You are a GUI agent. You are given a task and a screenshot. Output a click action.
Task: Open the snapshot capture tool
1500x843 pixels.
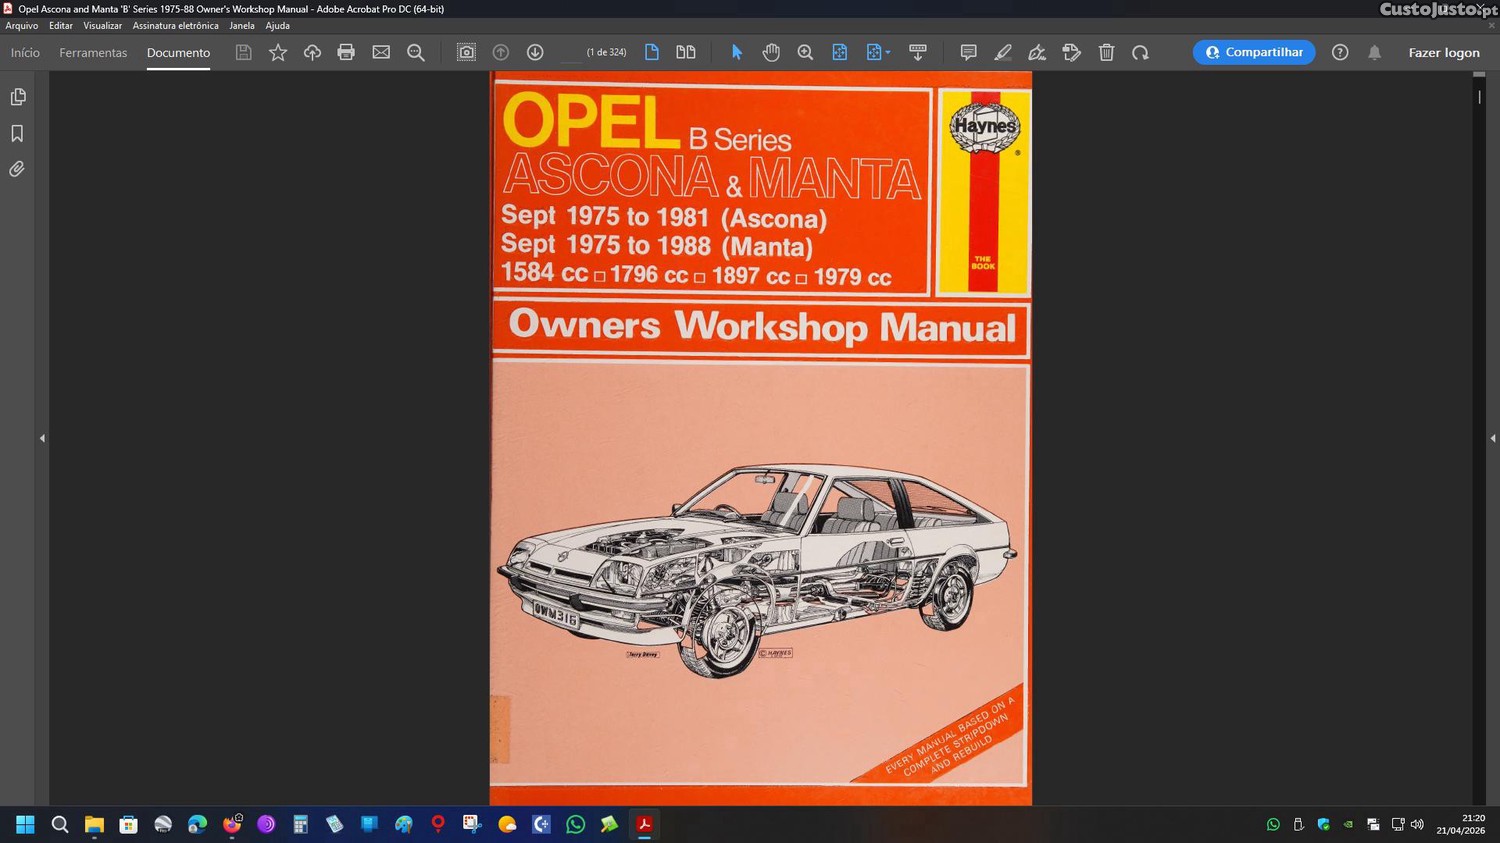click(x=466, y=53)
